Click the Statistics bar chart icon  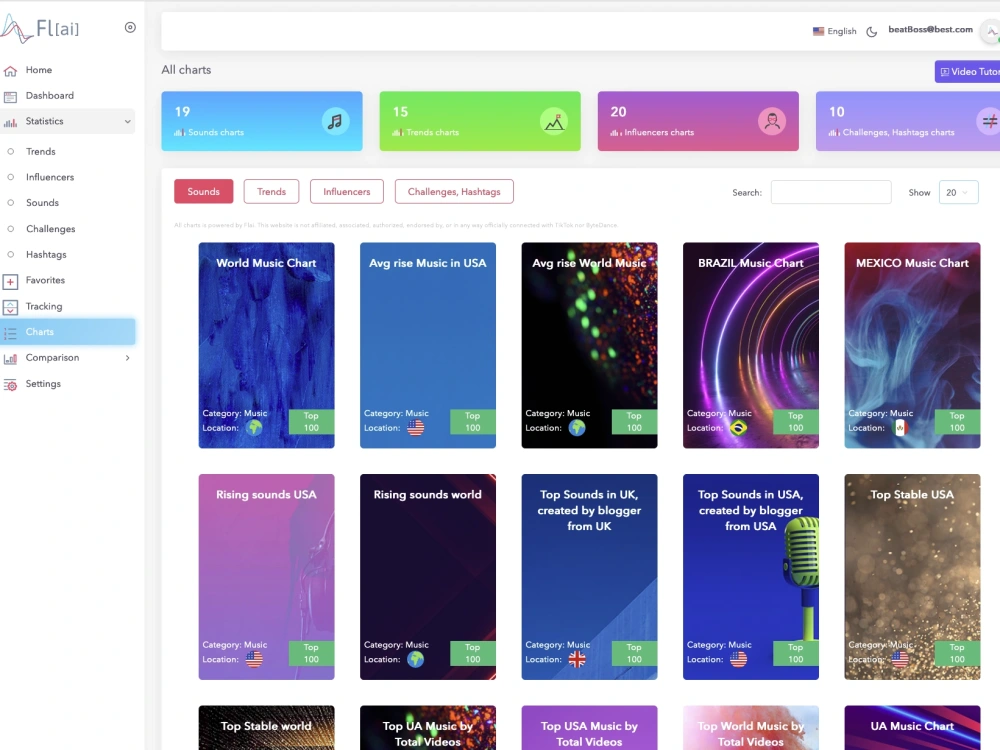[10, 122]
